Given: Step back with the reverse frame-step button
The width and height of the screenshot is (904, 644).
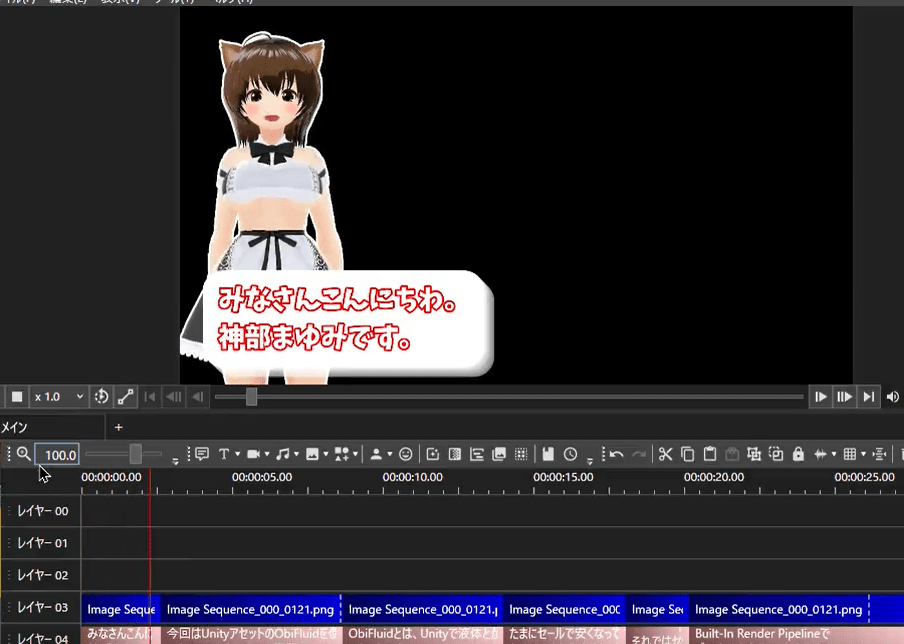Looking at the screenshot, I should click(x=174, y=397).
